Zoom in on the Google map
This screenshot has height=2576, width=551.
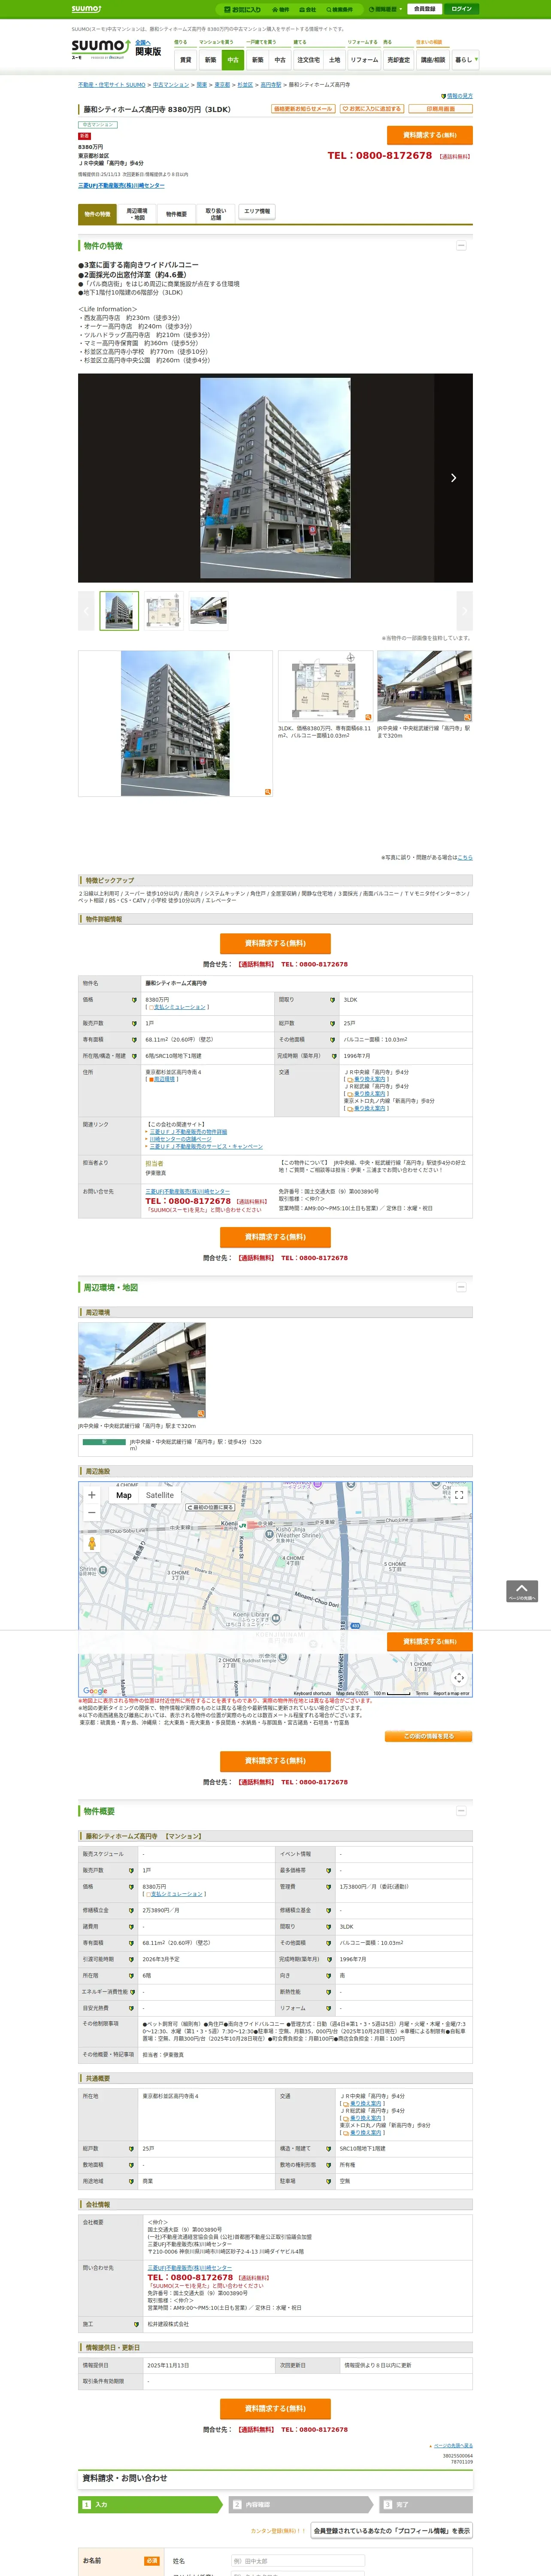click(92, 1496)
